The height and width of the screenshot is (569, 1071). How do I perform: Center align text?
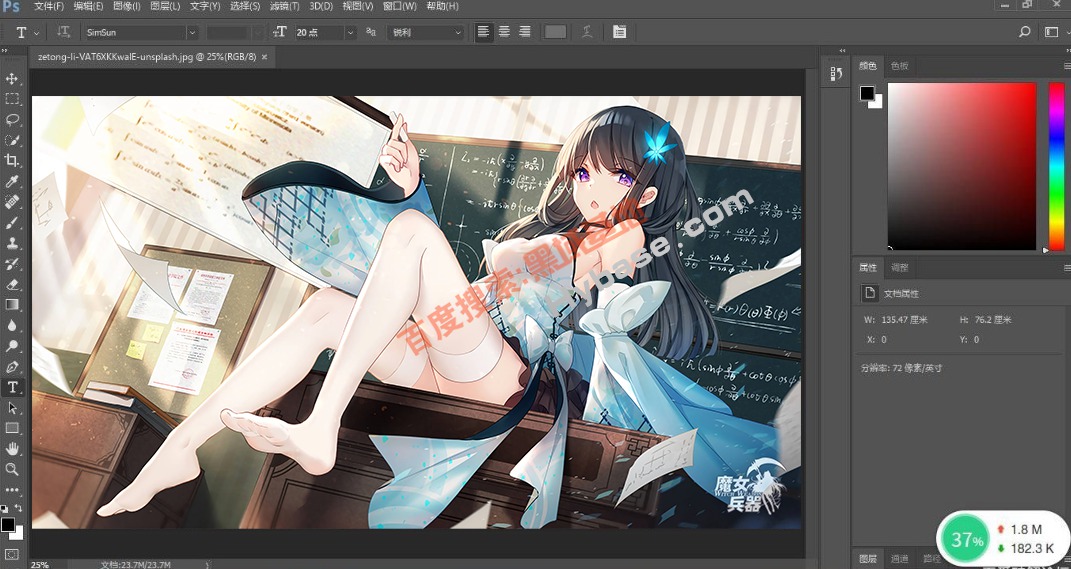[504, 32]
